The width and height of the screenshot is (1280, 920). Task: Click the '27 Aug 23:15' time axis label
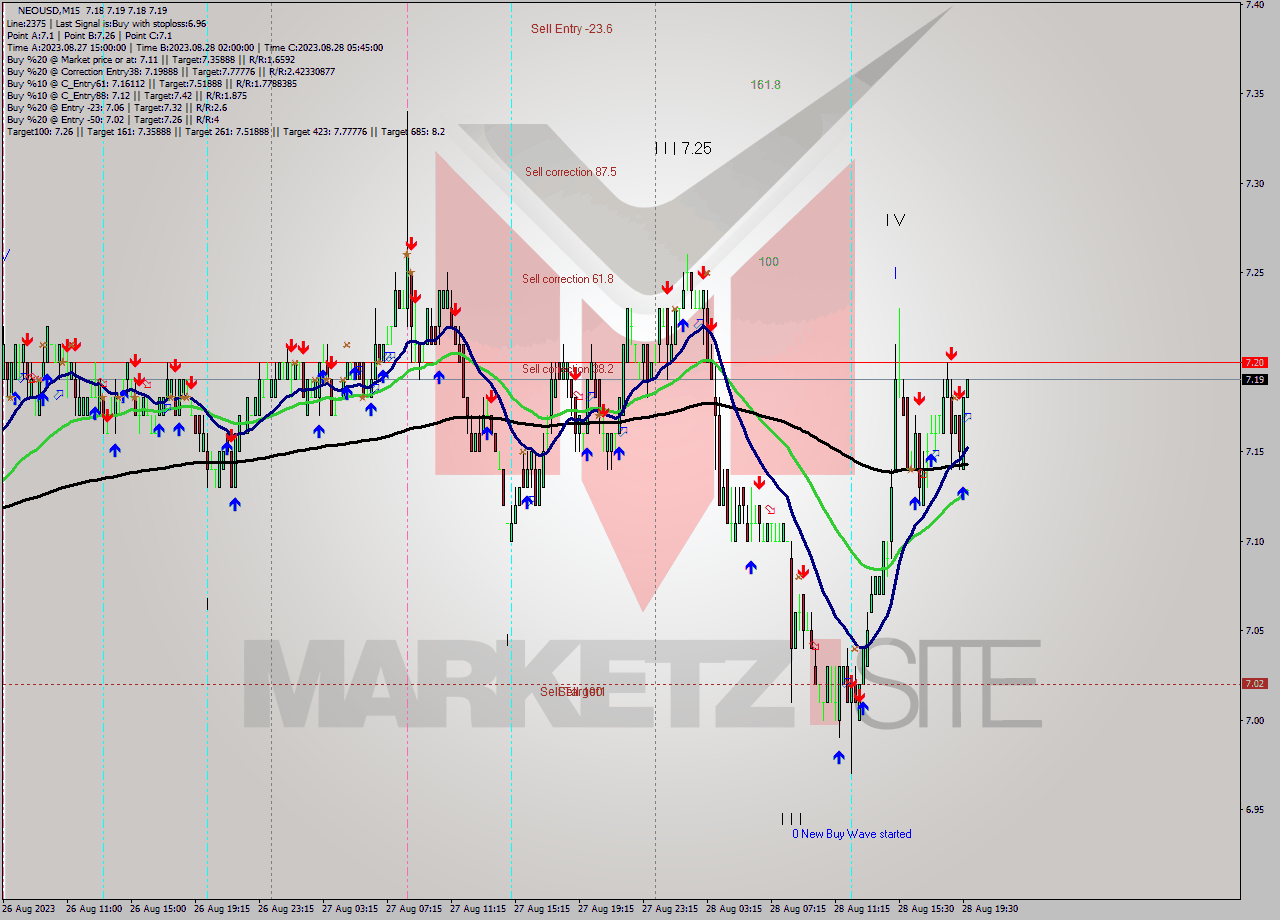[670, 909]
